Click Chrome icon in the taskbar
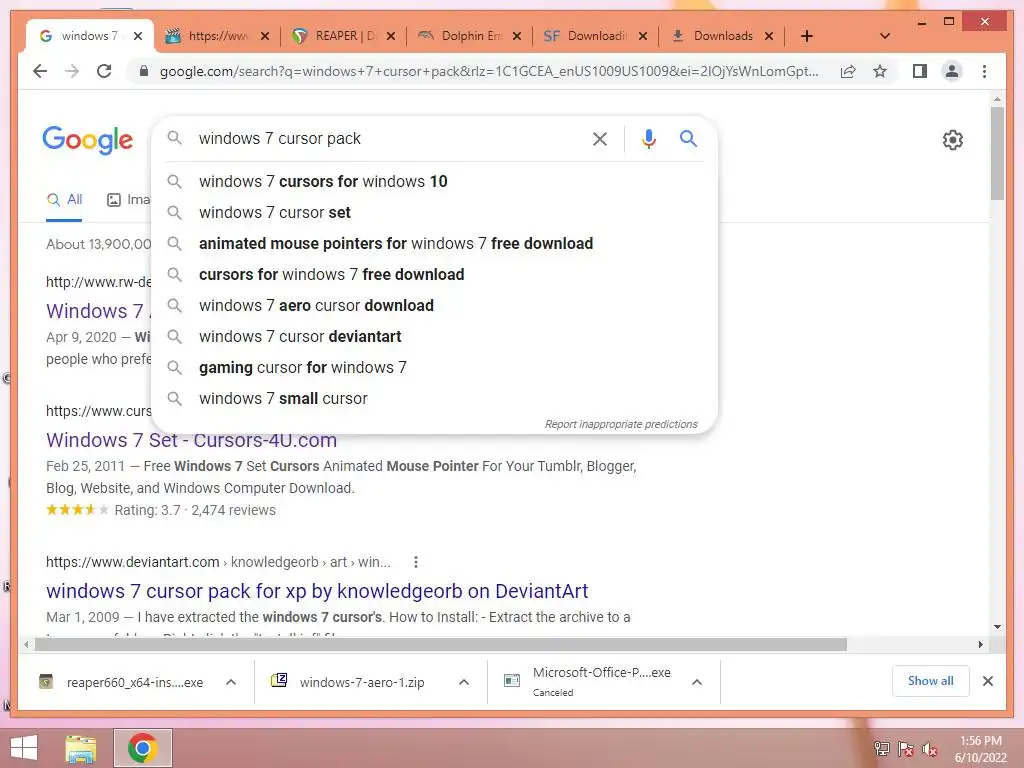Viewport: 1024px width, 768px height. [x=142, y=748]
